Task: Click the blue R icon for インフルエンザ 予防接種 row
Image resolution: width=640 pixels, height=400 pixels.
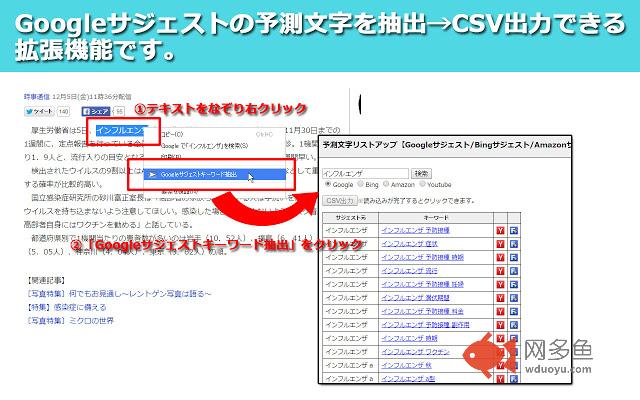Action: [x=513, y=231]
